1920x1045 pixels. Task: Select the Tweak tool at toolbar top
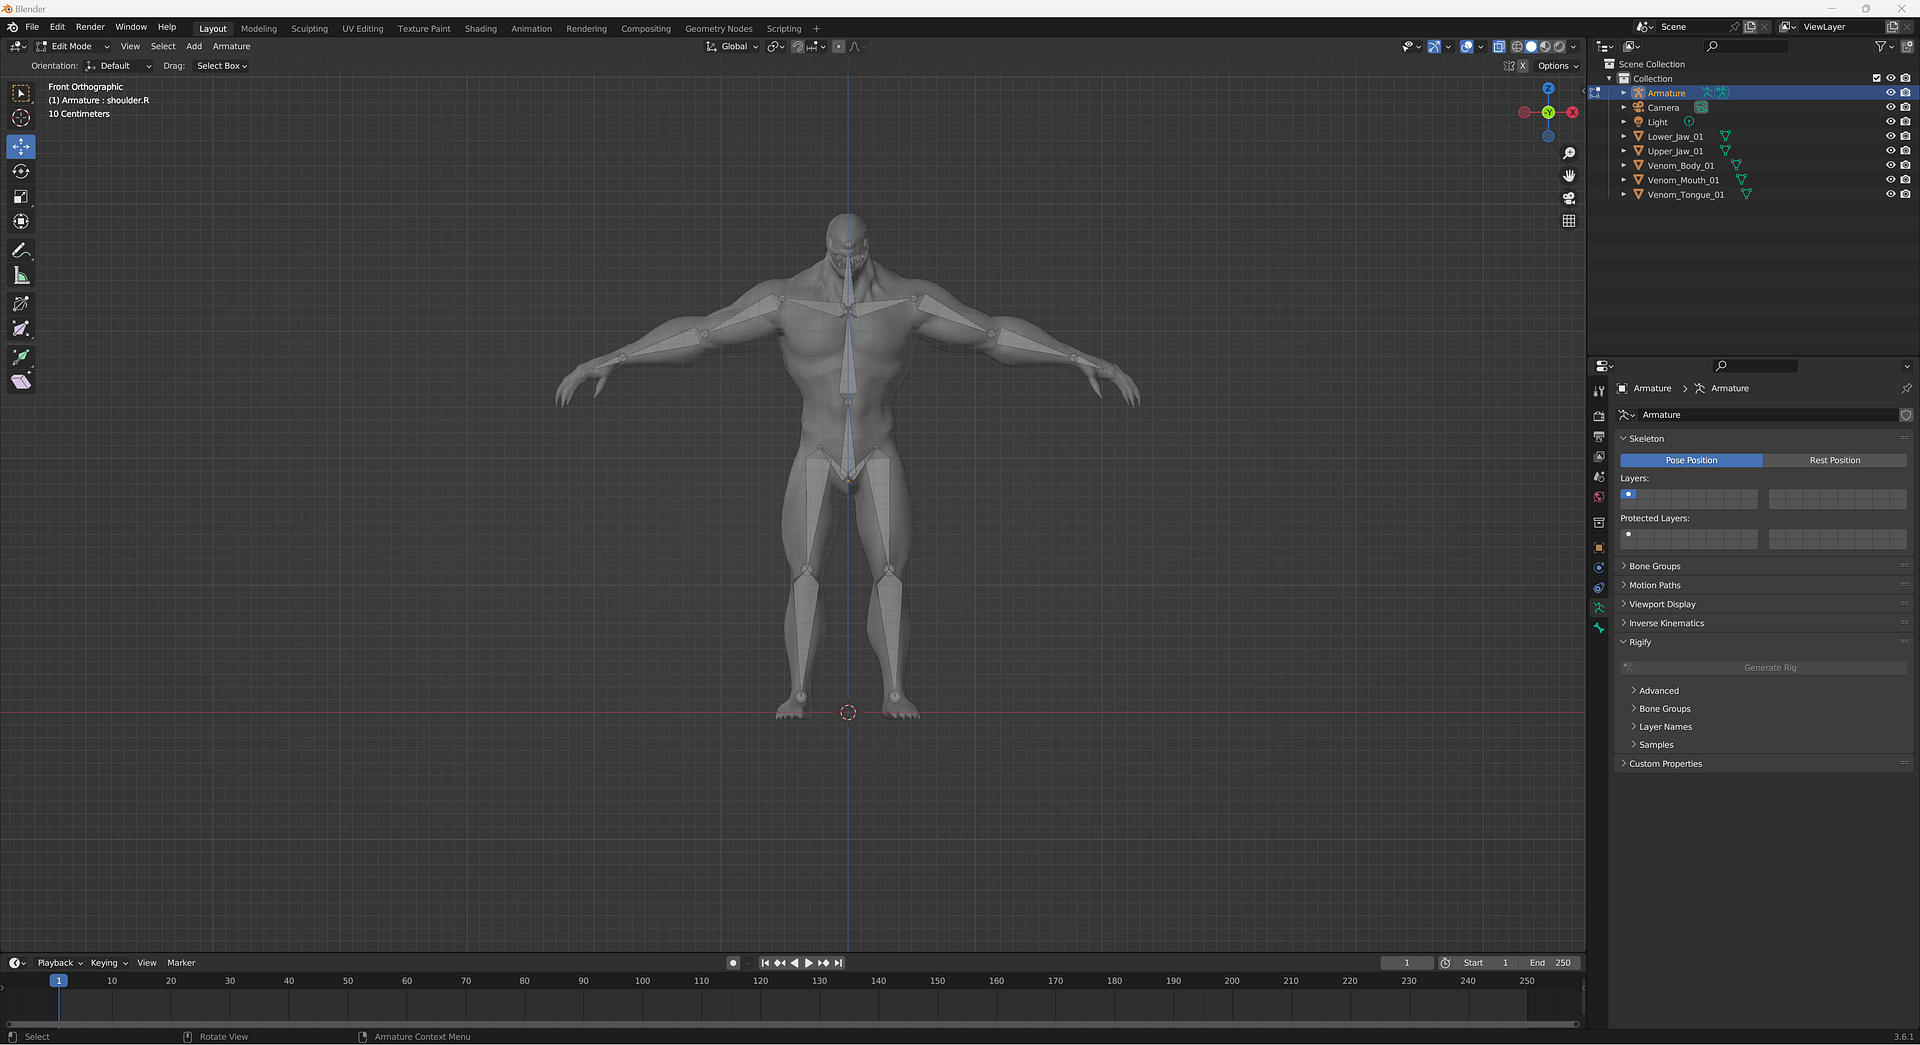[21, 93]
